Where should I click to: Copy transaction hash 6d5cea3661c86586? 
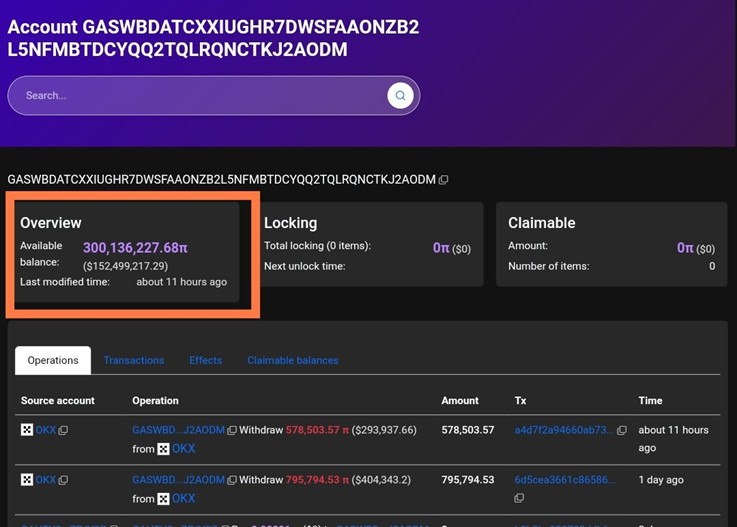pos(519,498)
